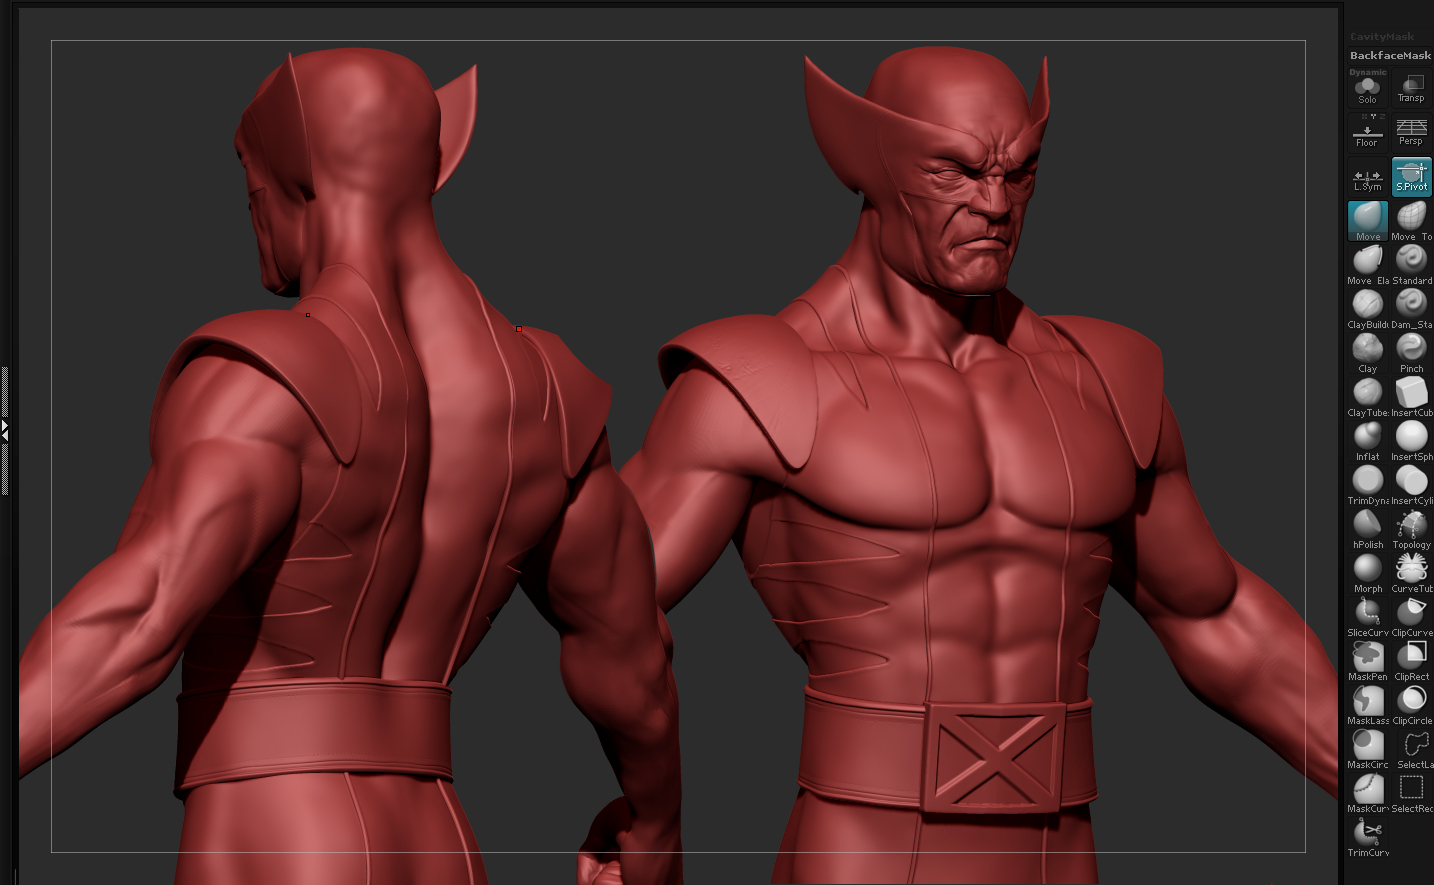Pick the MaskPen brush
The width and height of the screenshot is (1434, 885).
pyautogui.click(x=1367, y=661)
